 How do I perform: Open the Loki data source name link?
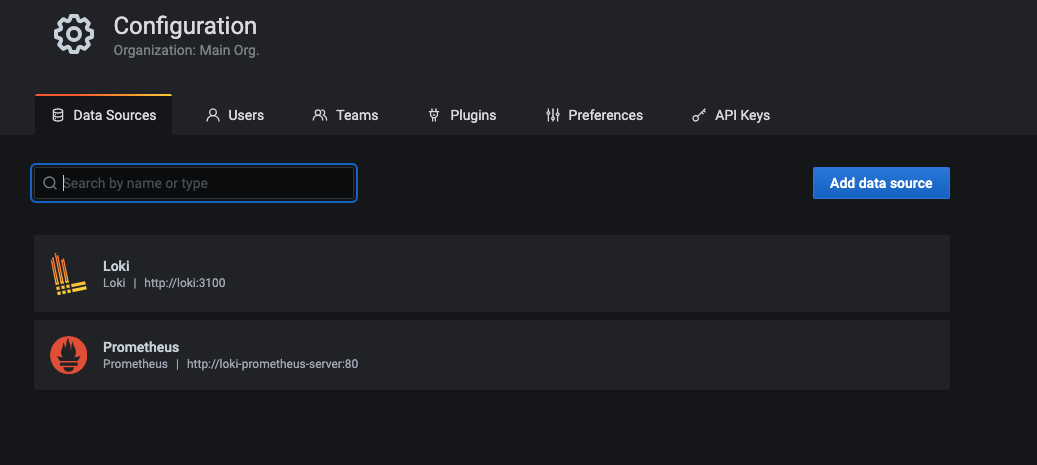point(116,266)
